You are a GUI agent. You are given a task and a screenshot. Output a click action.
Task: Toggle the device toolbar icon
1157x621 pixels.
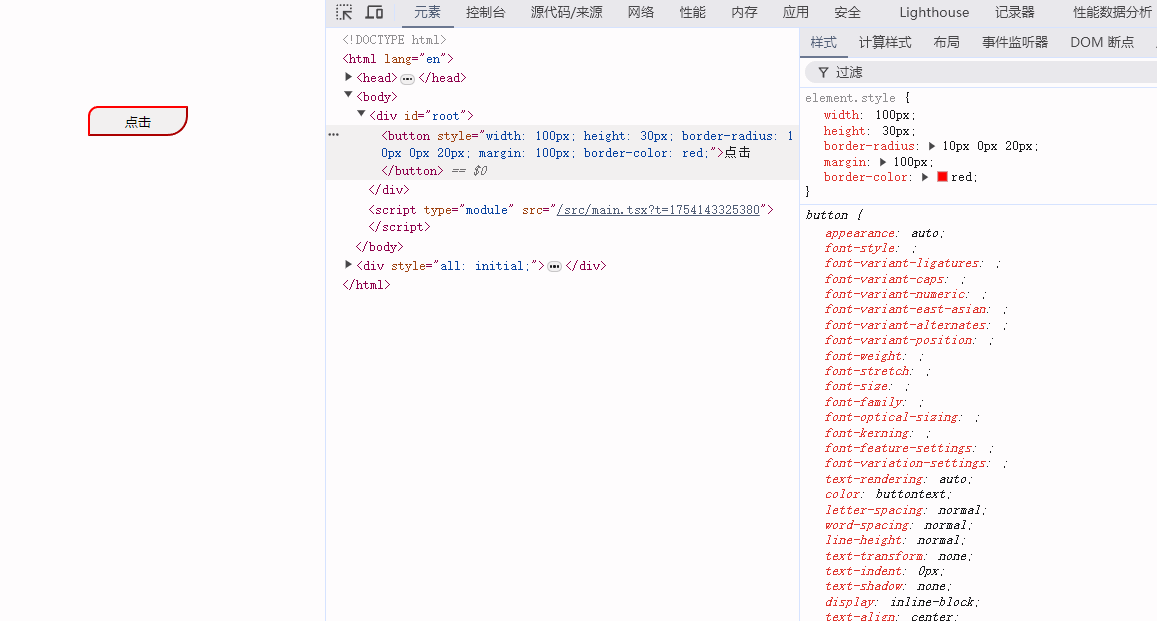375,13
